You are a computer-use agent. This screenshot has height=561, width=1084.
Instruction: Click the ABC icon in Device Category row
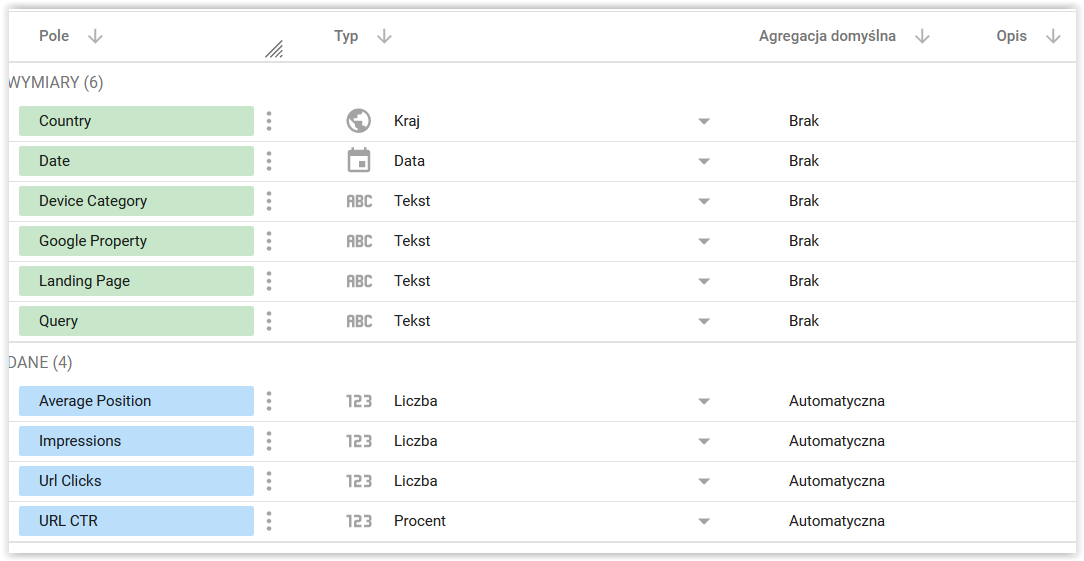(359, 201)
